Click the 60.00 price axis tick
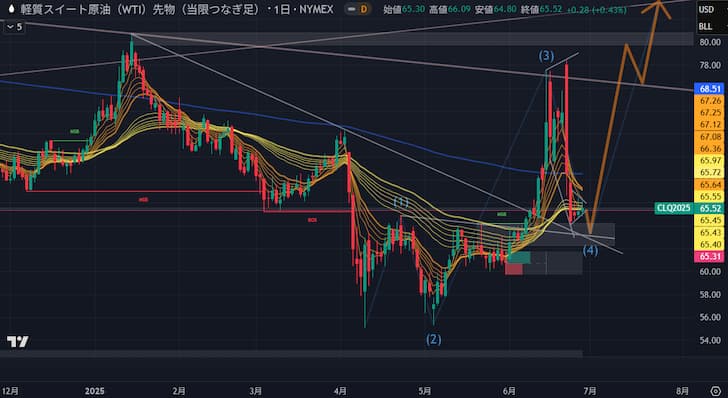728x398 pixels. coord(710,272)
